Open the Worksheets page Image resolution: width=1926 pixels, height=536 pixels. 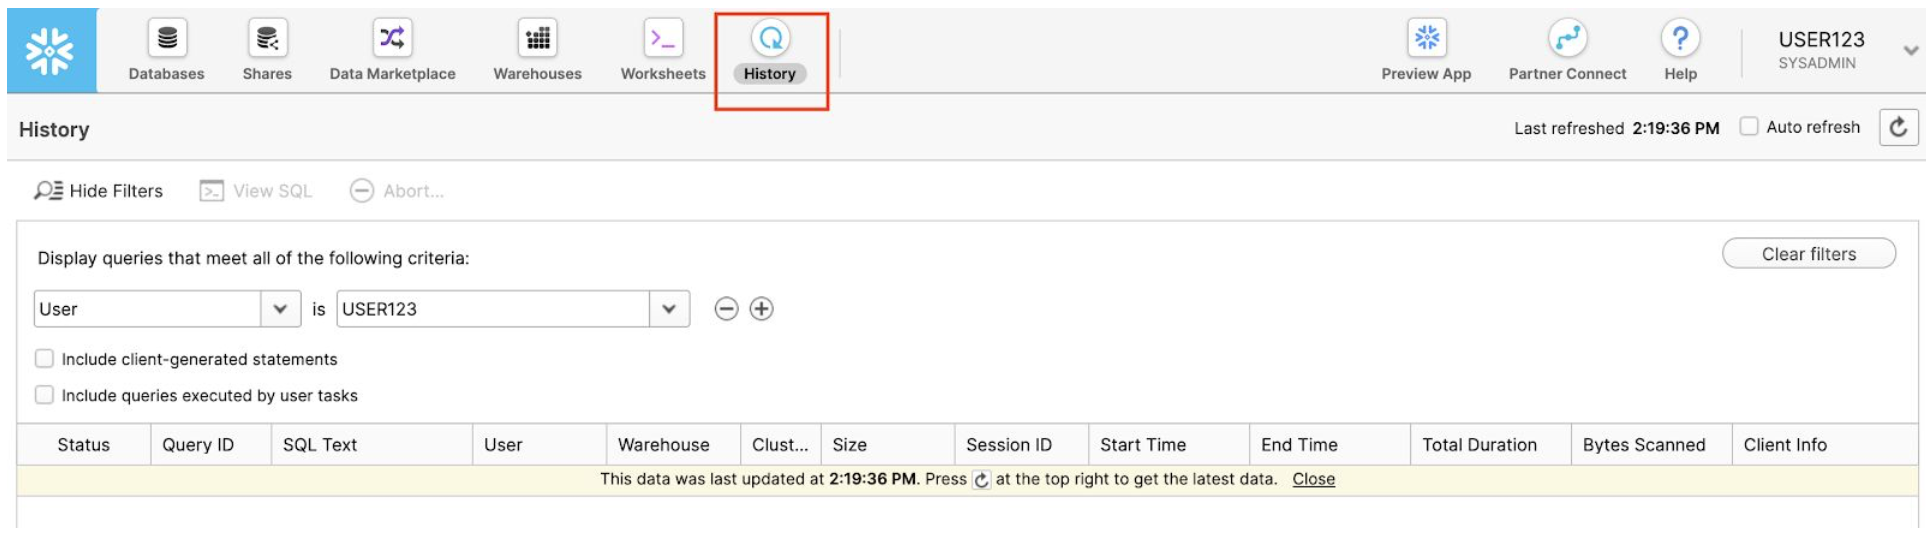(663, 50)
